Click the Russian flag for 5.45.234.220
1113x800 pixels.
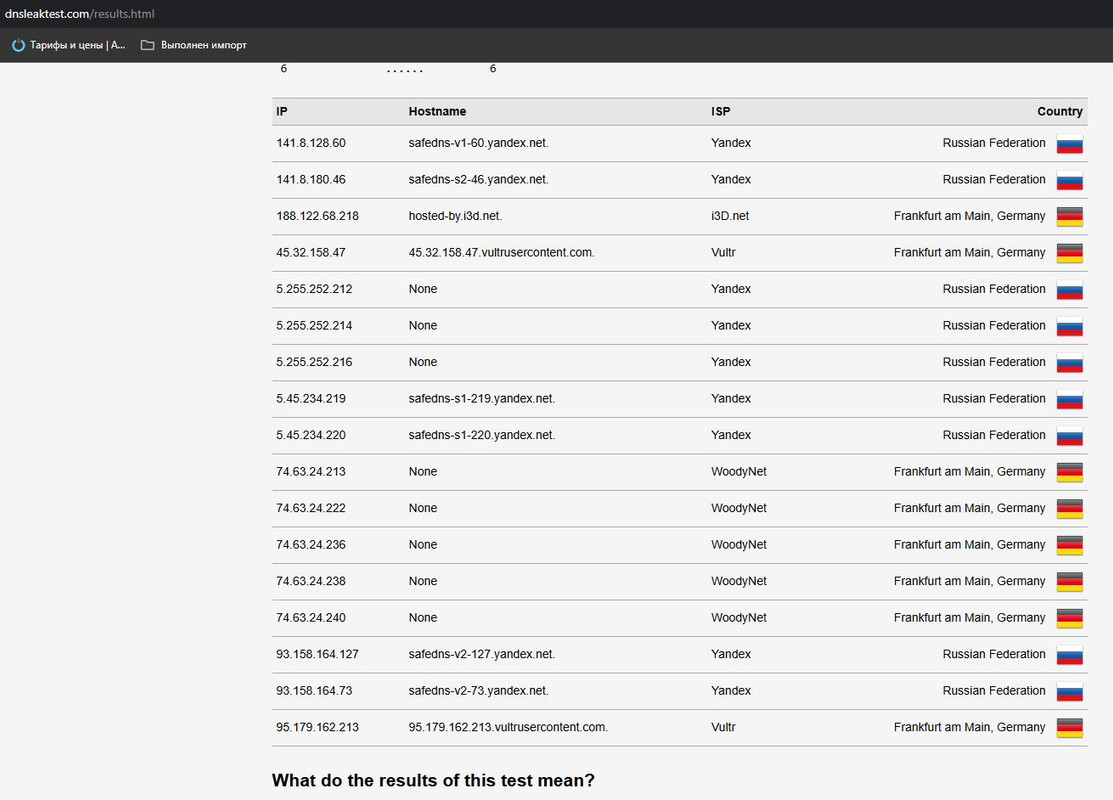1070,437
